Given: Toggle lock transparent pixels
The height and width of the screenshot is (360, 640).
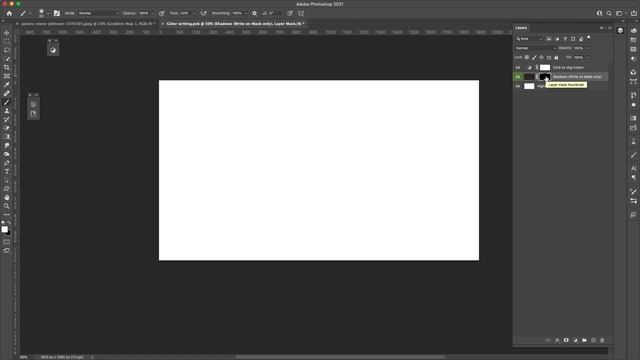Looking at the screenshot, I should click(x=527, y=58).
